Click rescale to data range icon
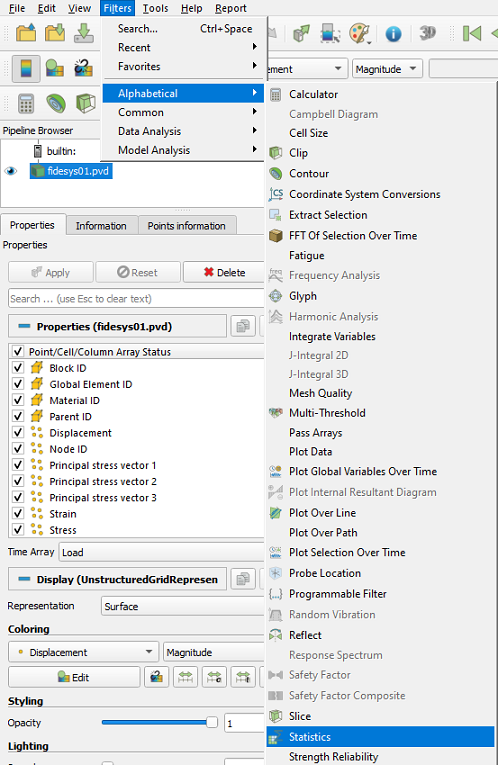 click(x=185, y=677)
